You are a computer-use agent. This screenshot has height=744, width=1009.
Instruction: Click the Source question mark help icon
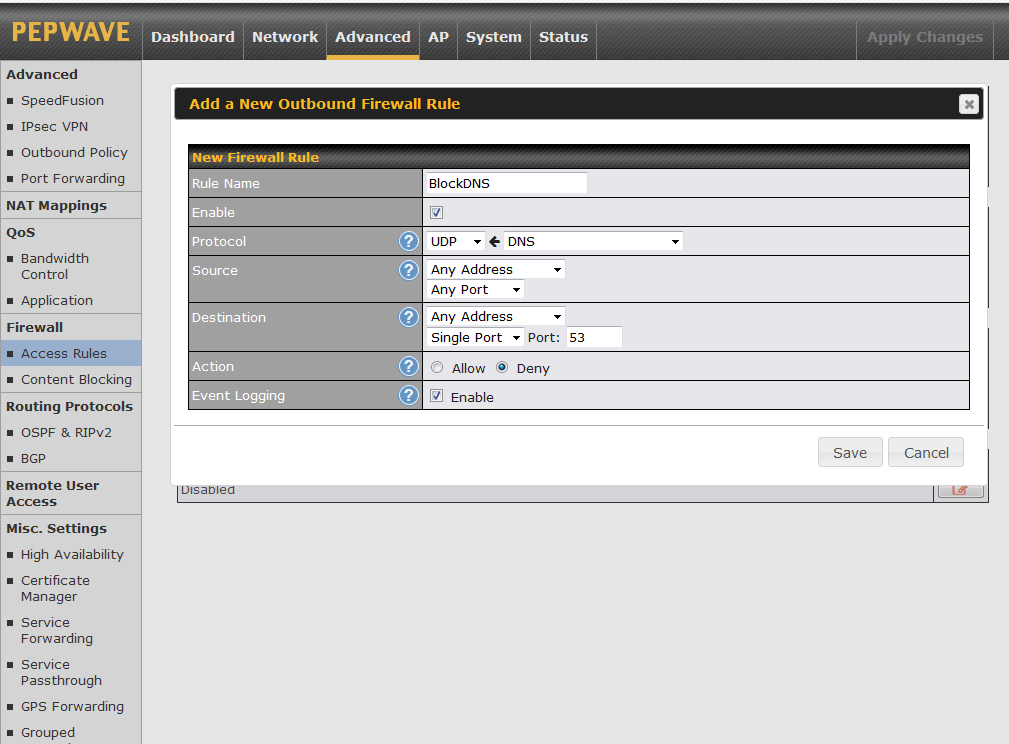pyautogui.click(x=408, y=270)
